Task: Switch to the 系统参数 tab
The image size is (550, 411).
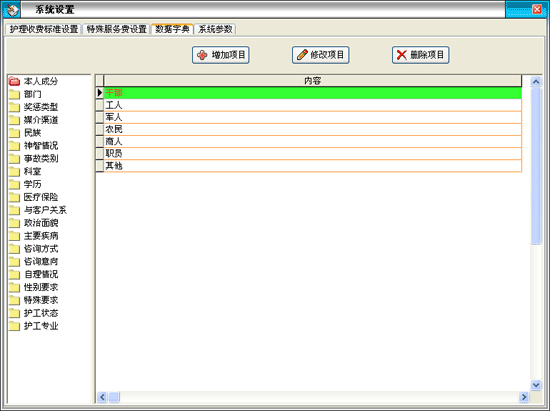Action: pos(215,29)
